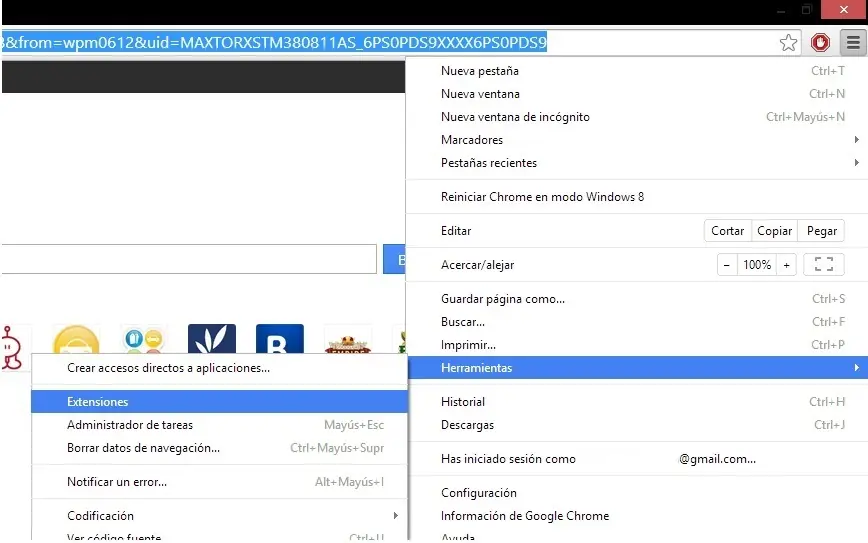The height and width of the screenshot is (543, 868).
Task: Click the red AdBlock extension icon
Action: point(820,43)
